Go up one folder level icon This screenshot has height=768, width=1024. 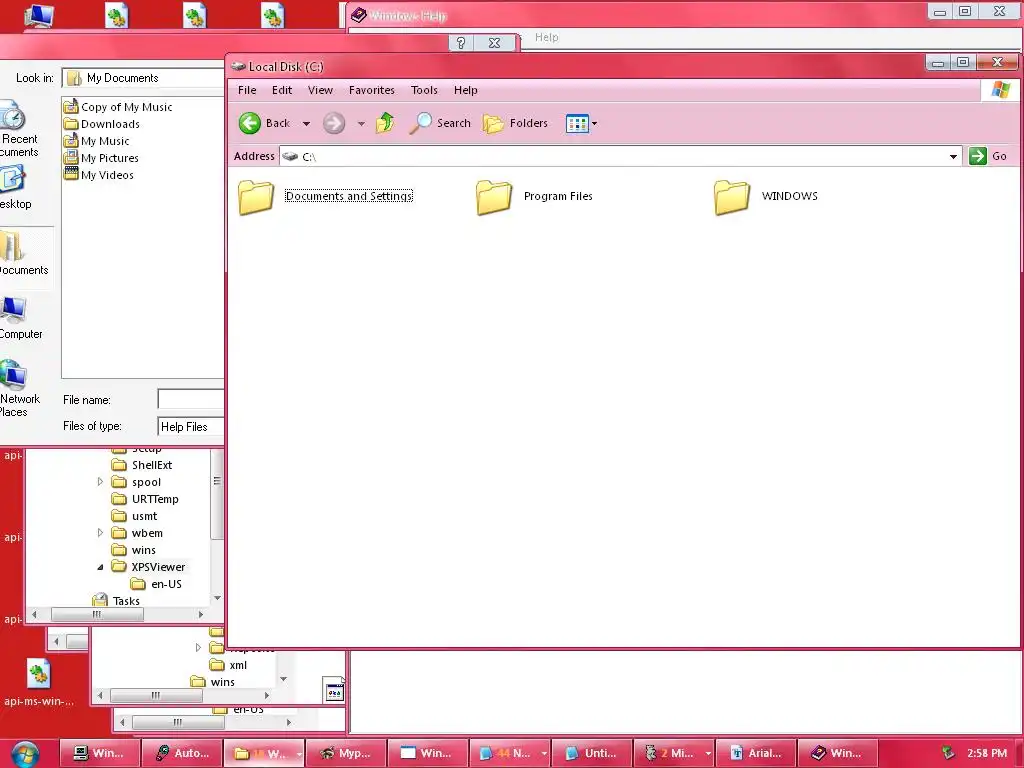(385, 123)
